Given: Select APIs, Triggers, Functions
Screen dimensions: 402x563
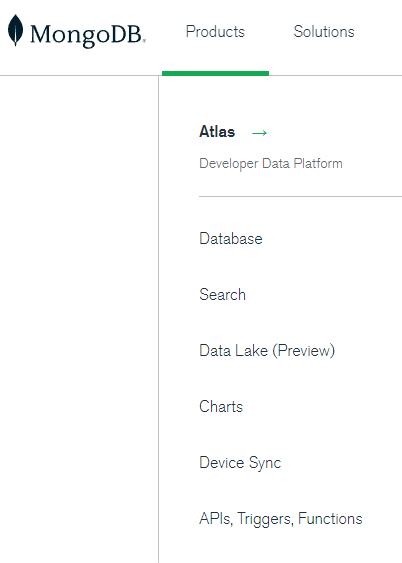Looking at the screenshot, I should (281, 519).
